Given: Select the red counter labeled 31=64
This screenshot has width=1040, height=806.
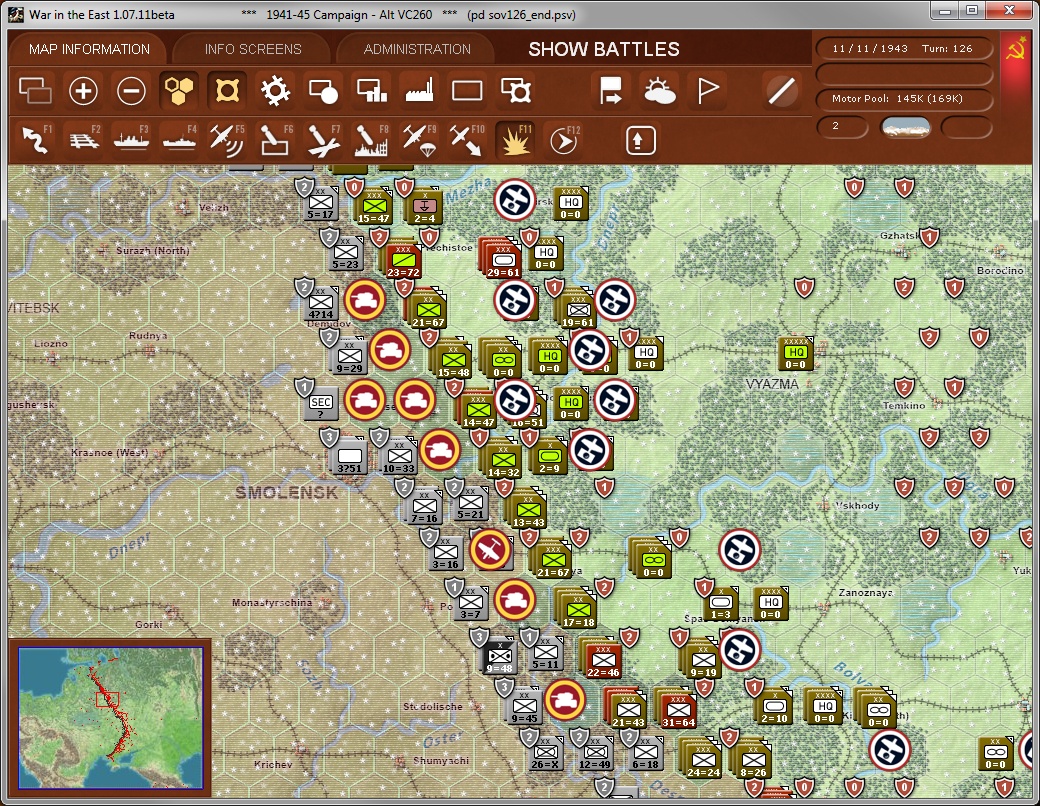Looking at the screenshot, I should point(677,710).
